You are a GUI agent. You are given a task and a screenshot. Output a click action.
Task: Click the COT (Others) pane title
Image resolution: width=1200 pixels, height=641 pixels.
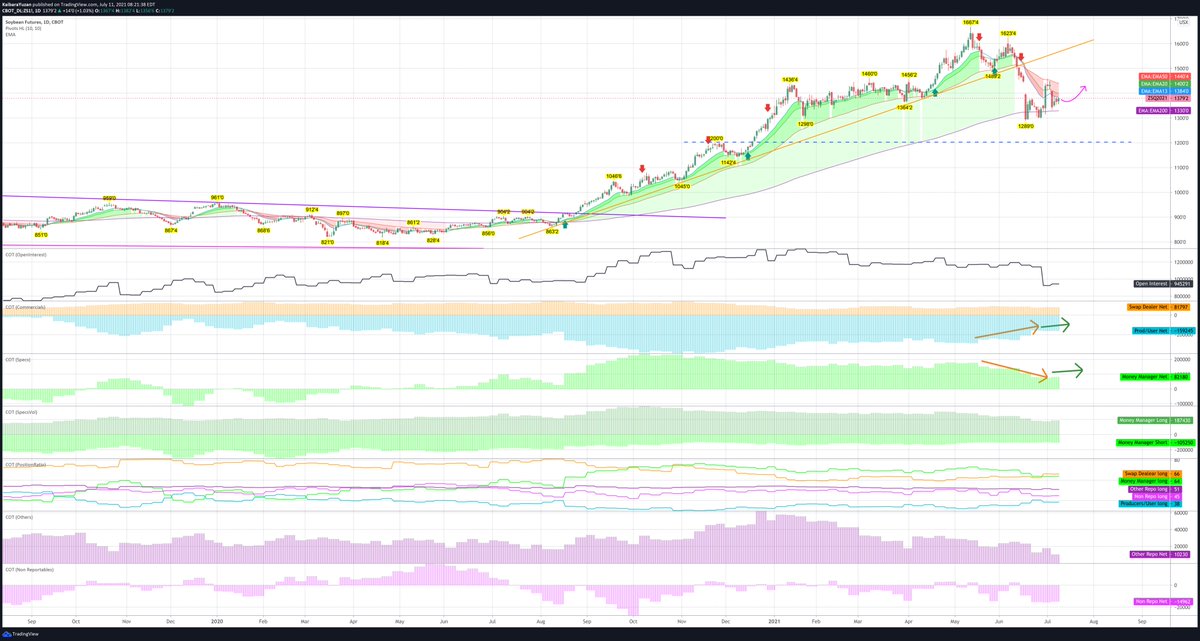click(x=18, y=516)
